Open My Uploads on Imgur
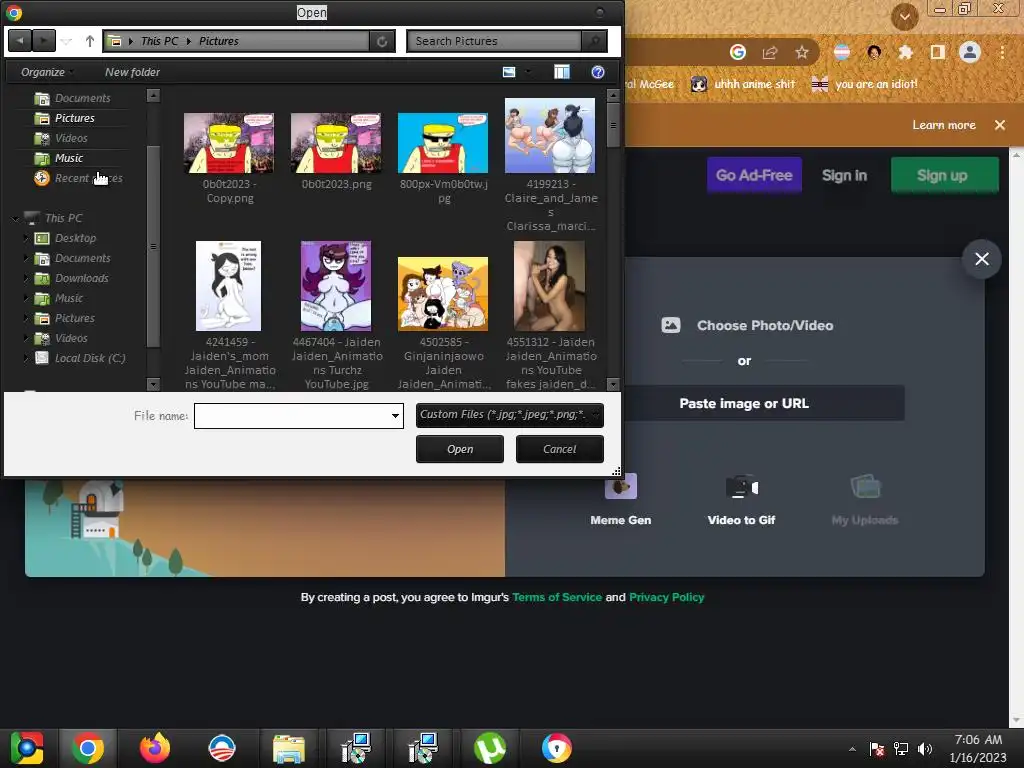1024x768 pixels. coord(865,498)
